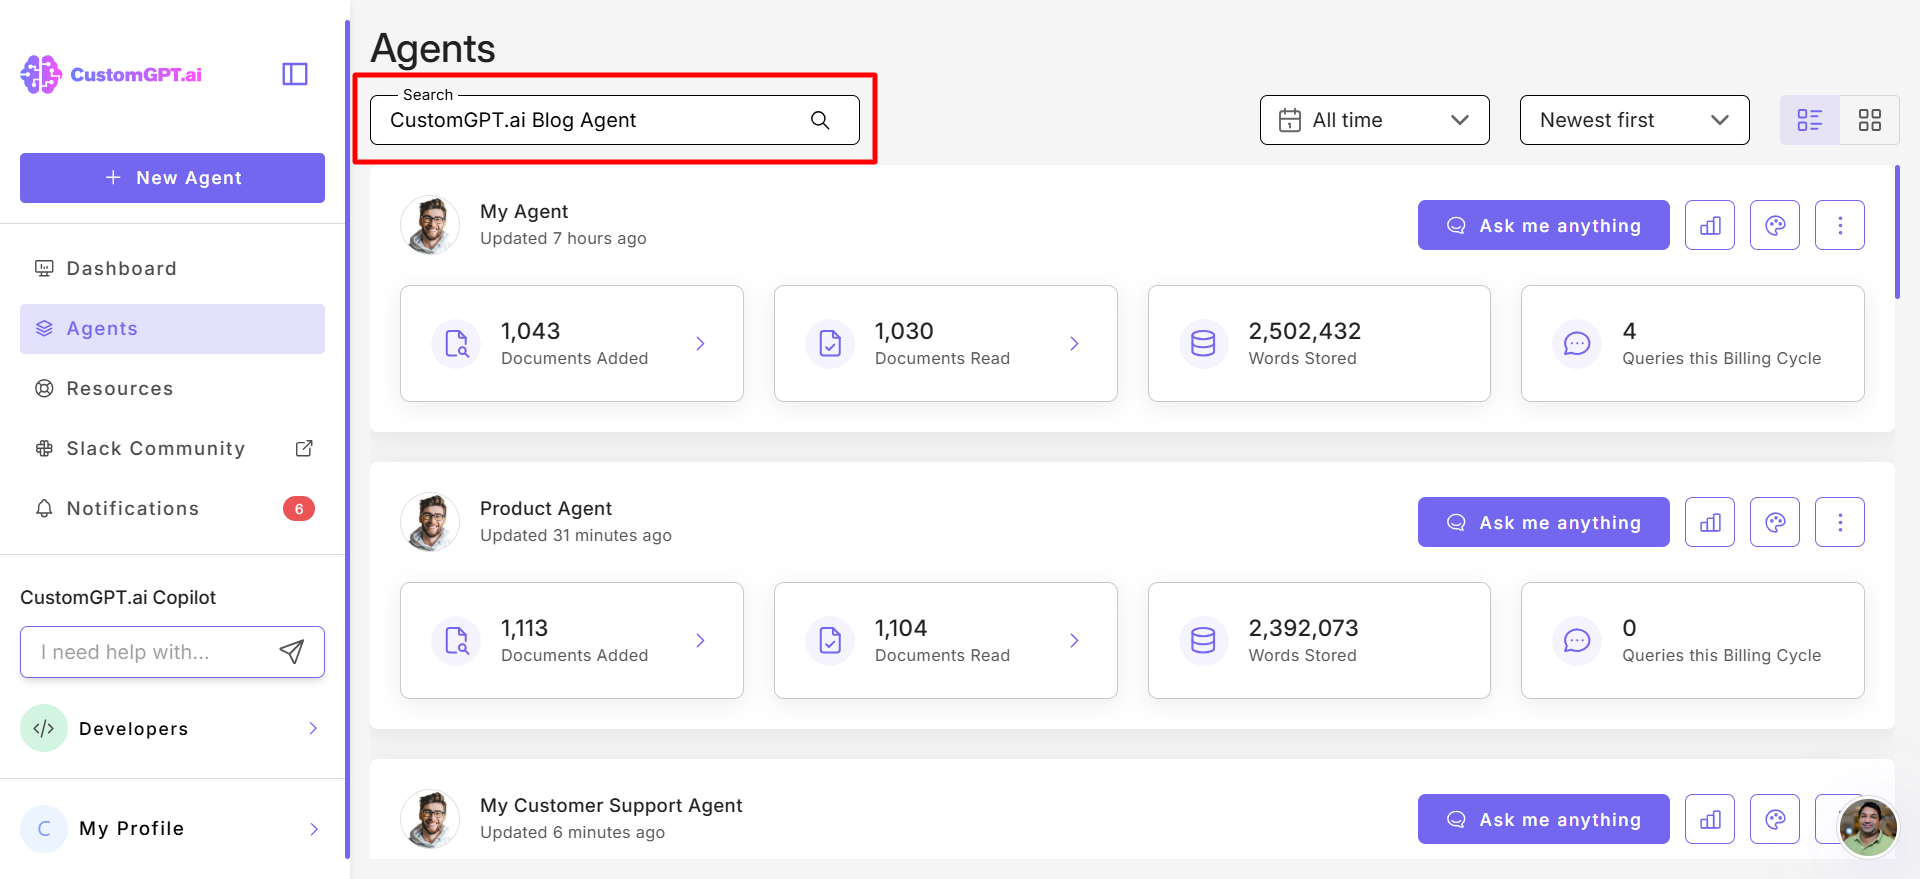Go to Dashboard in sidebar

click(x=172, y=268)
